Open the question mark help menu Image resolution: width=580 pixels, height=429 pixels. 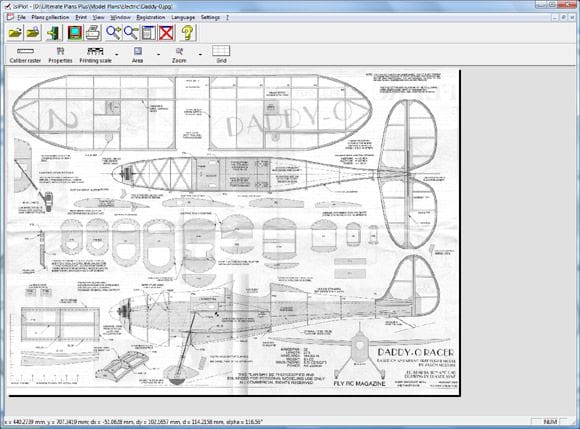click(x=227, y=17)
